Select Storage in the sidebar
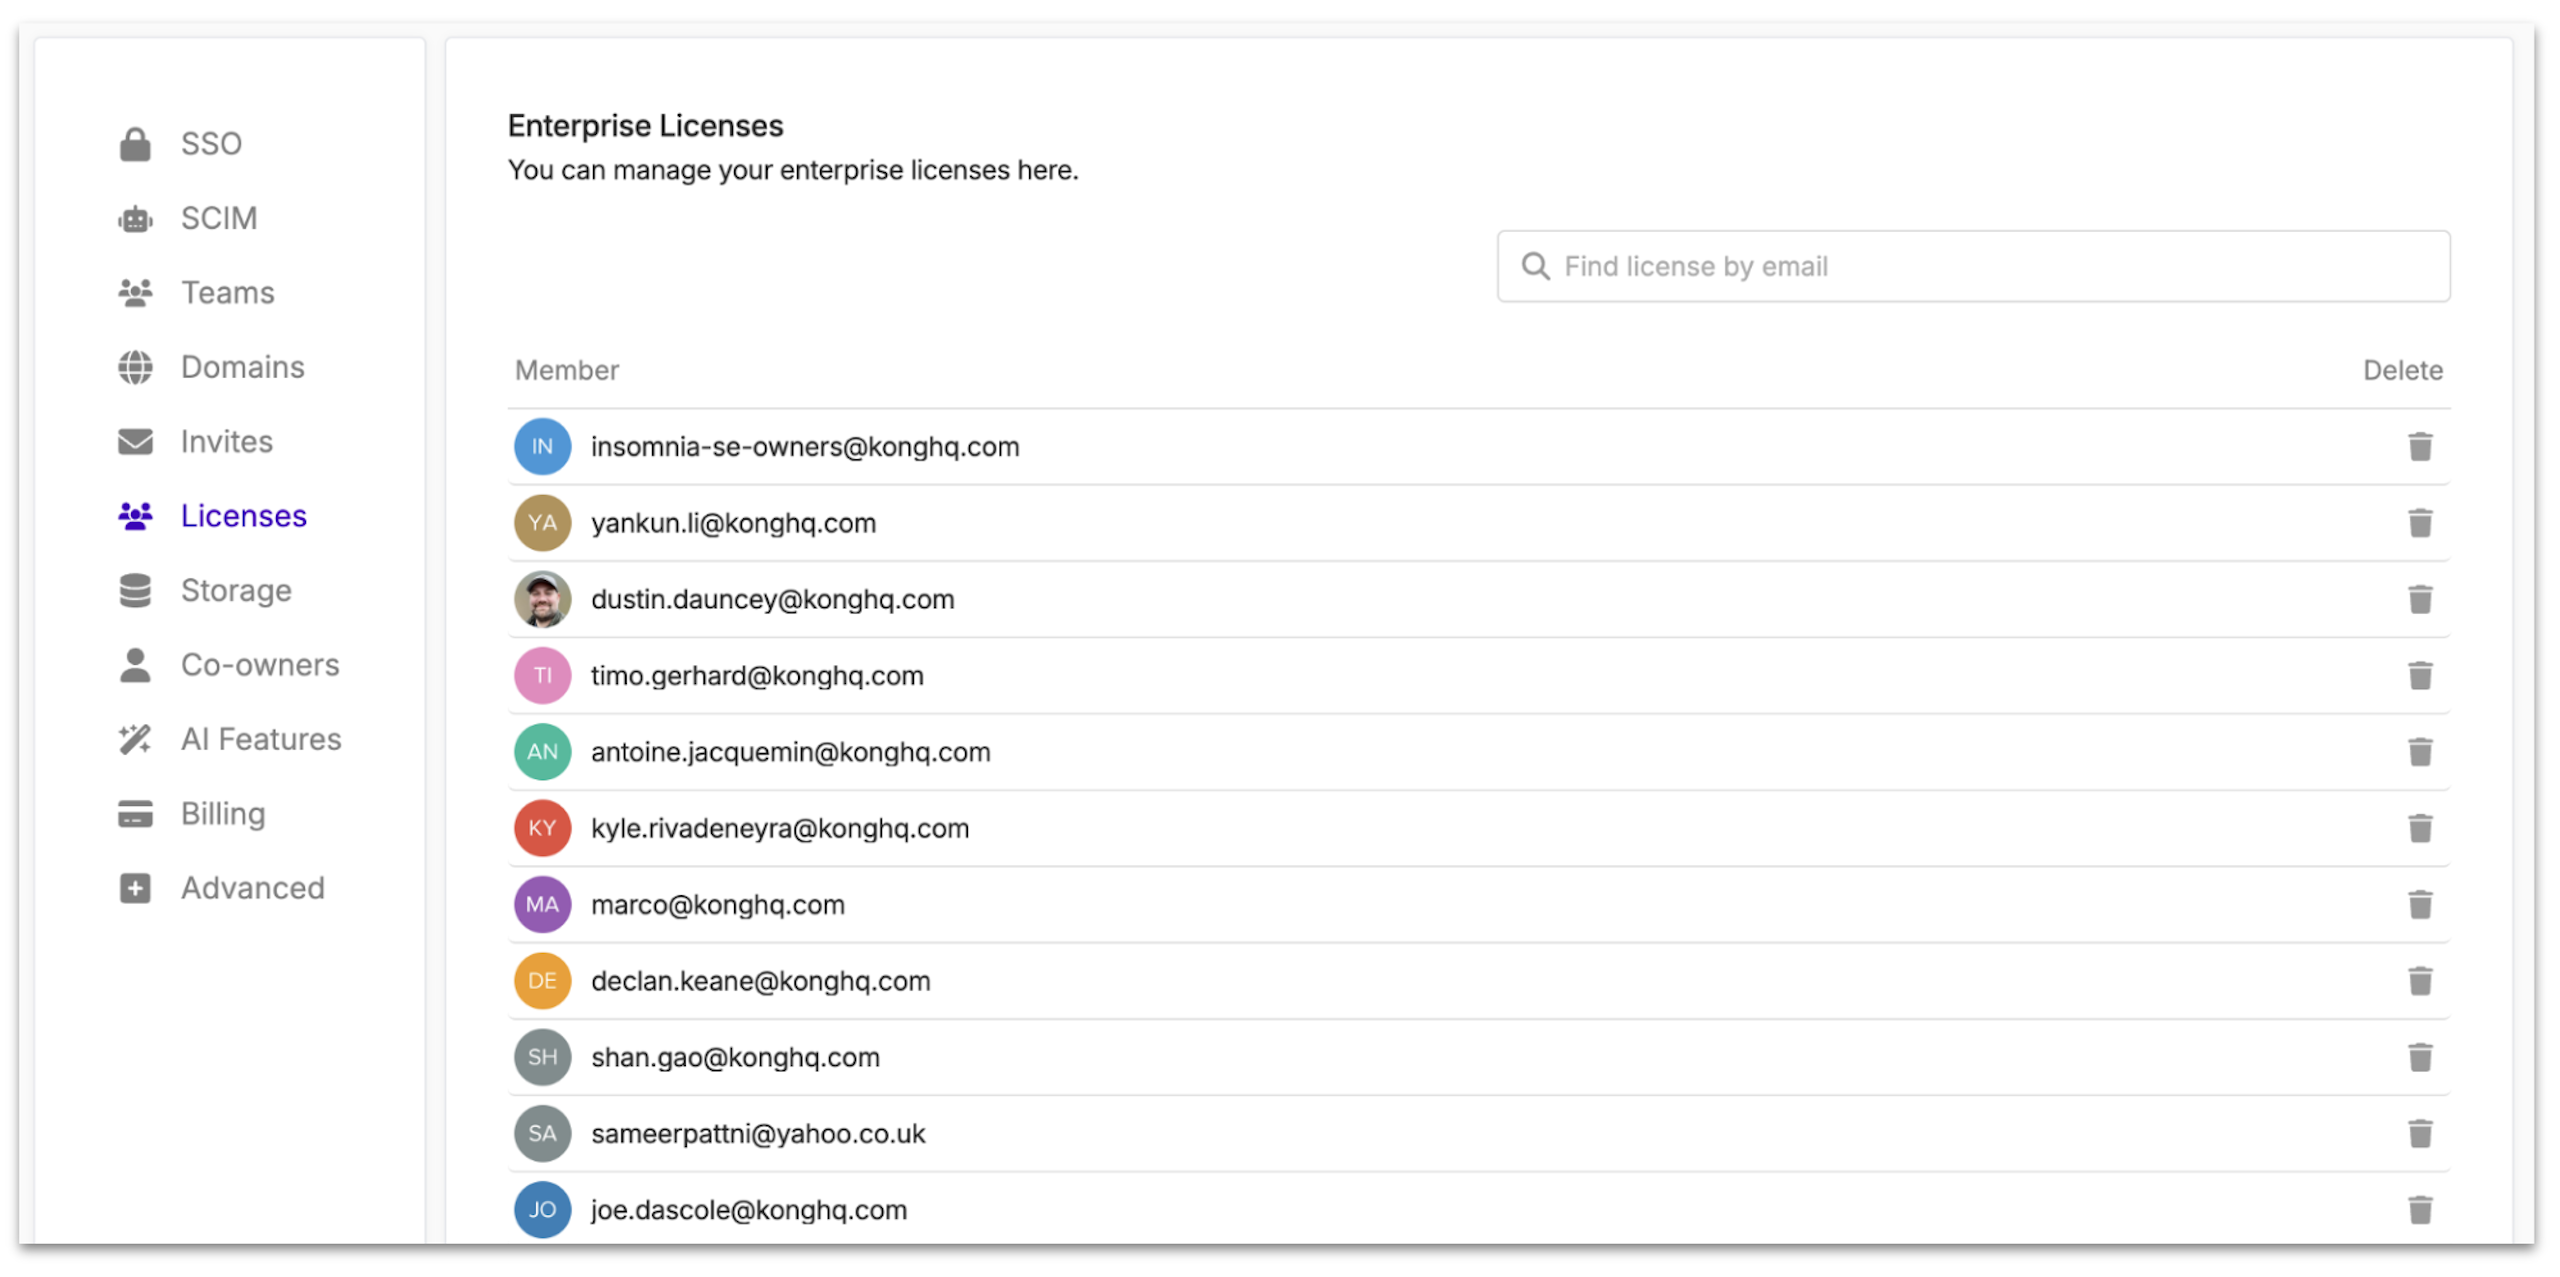2560x1277 pixels. pos(236,591)
